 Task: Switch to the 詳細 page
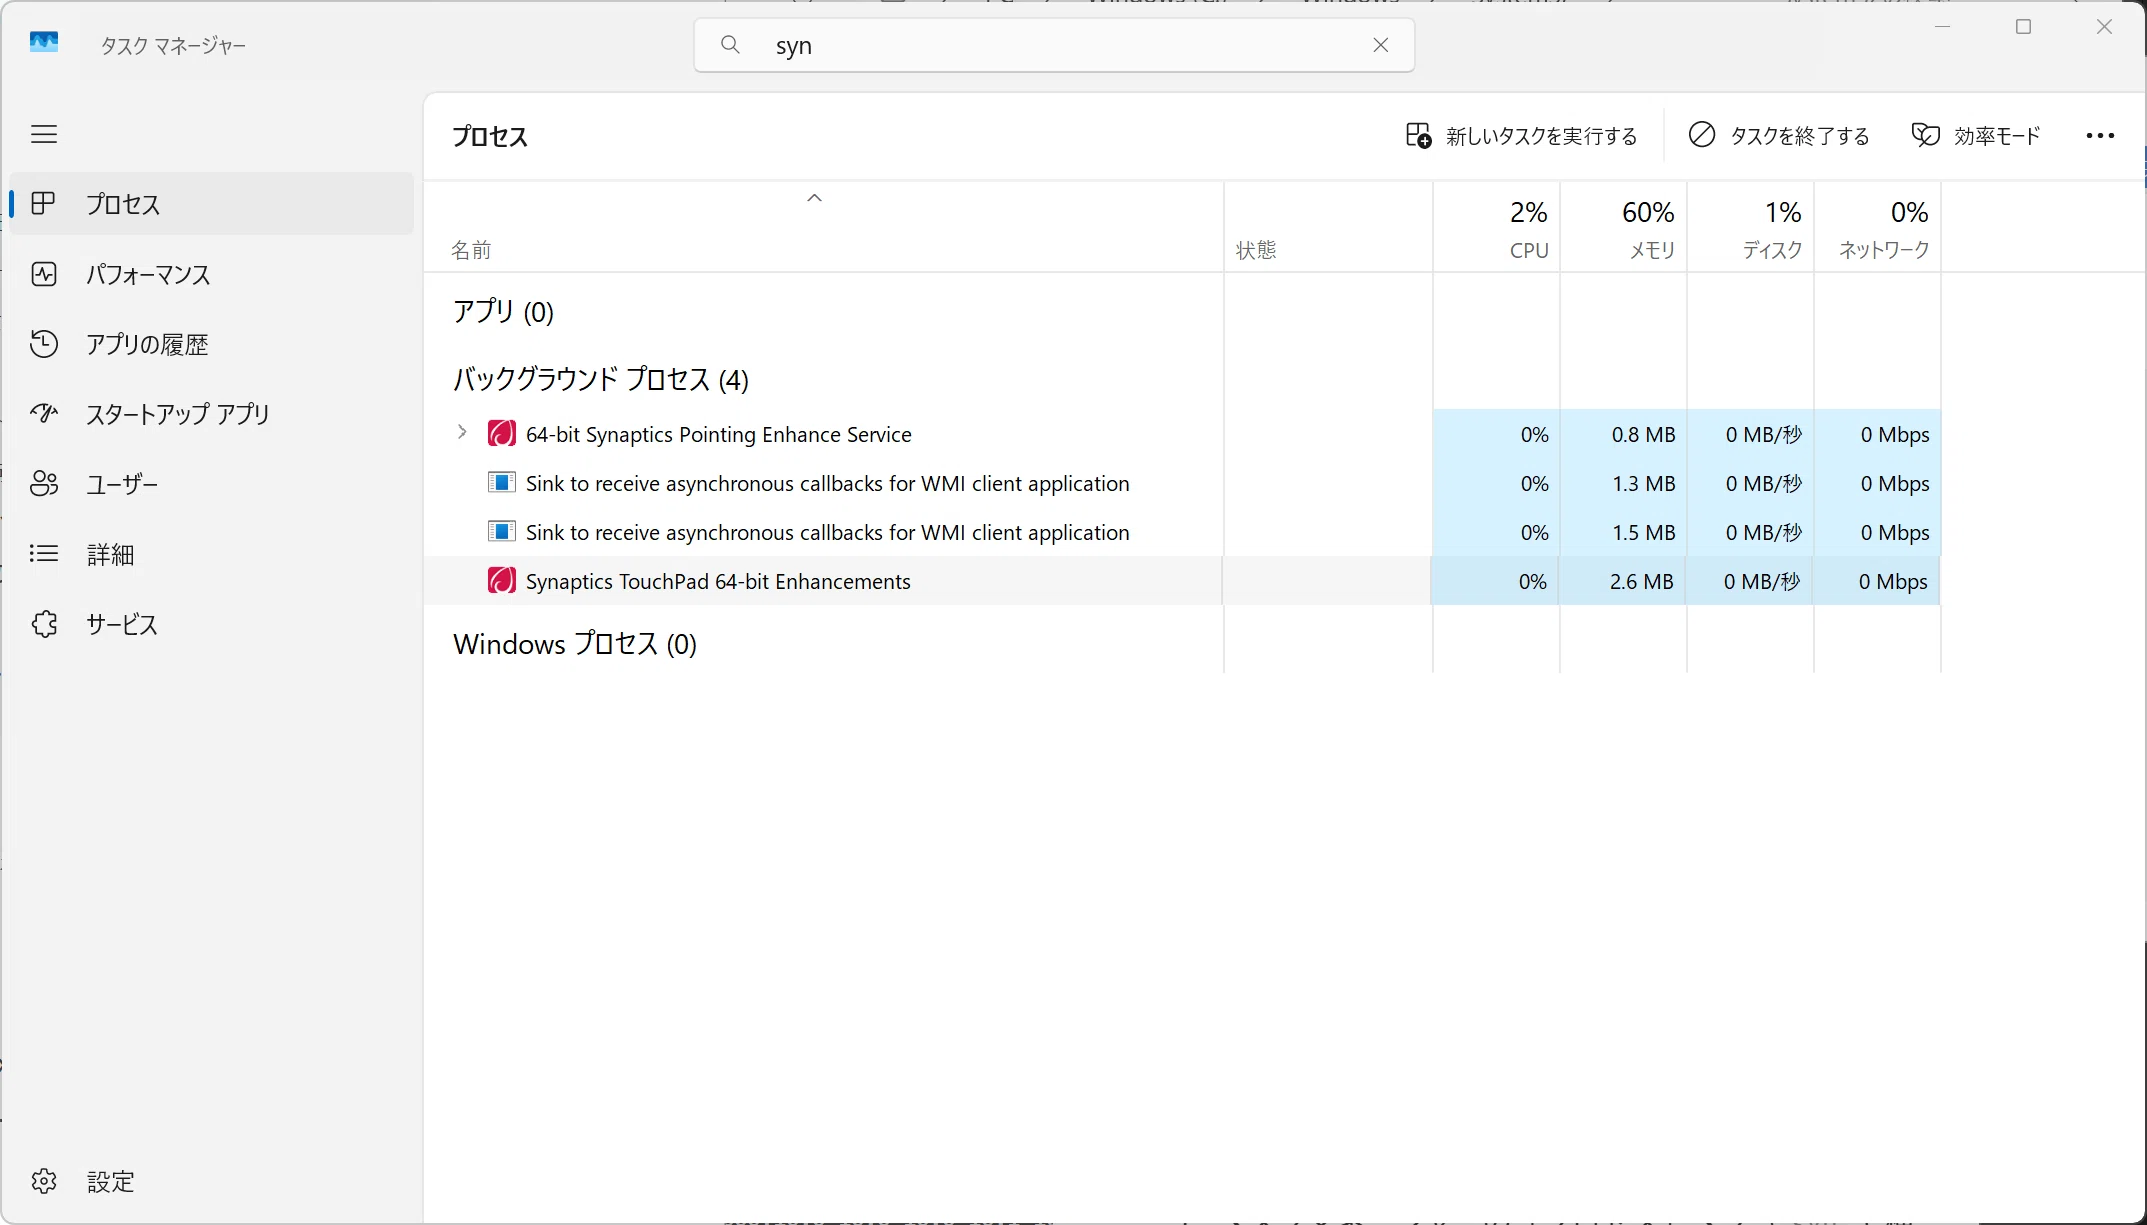click(211, 554)
